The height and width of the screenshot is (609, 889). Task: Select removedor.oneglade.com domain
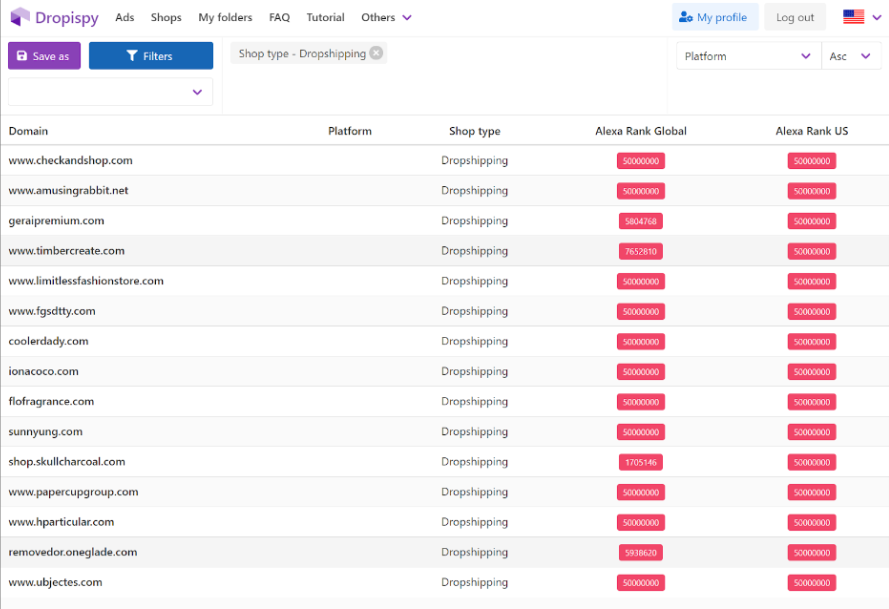[x=73, y=552]
